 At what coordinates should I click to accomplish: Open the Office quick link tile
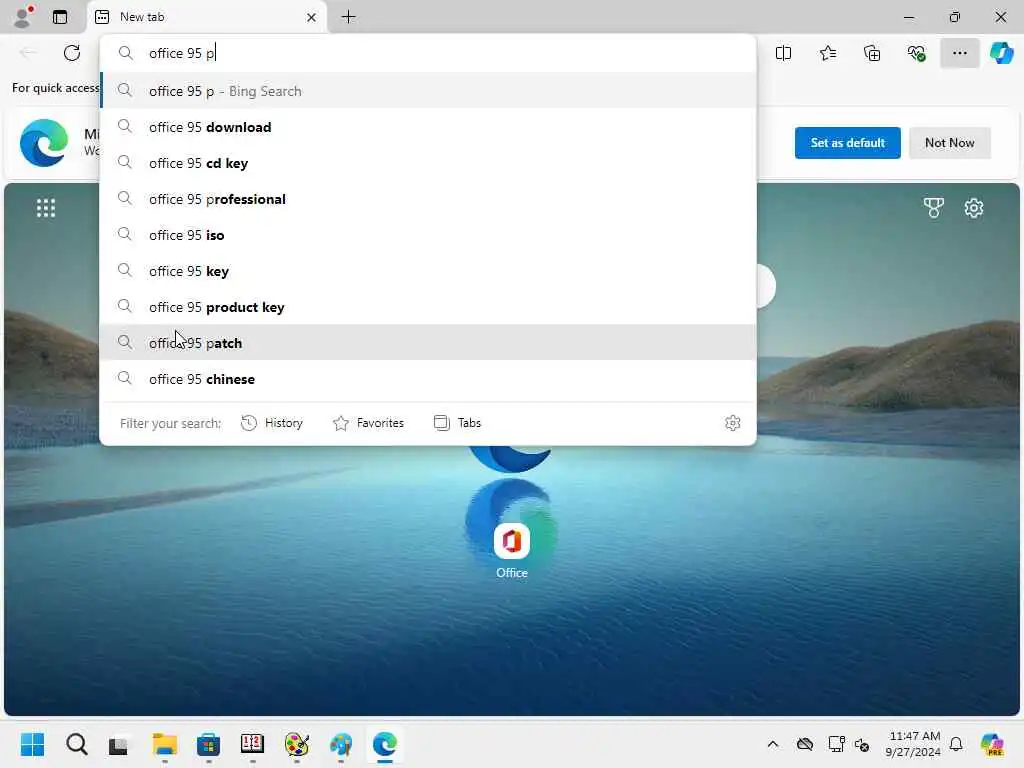pos(511,551)
